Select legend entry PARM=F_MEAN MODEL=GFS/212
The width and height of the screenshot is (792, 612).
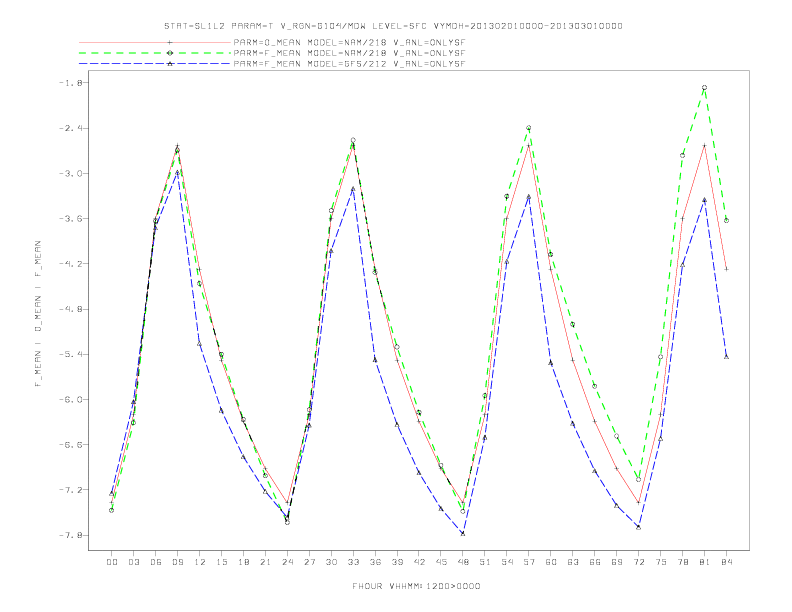click(349, 64)
